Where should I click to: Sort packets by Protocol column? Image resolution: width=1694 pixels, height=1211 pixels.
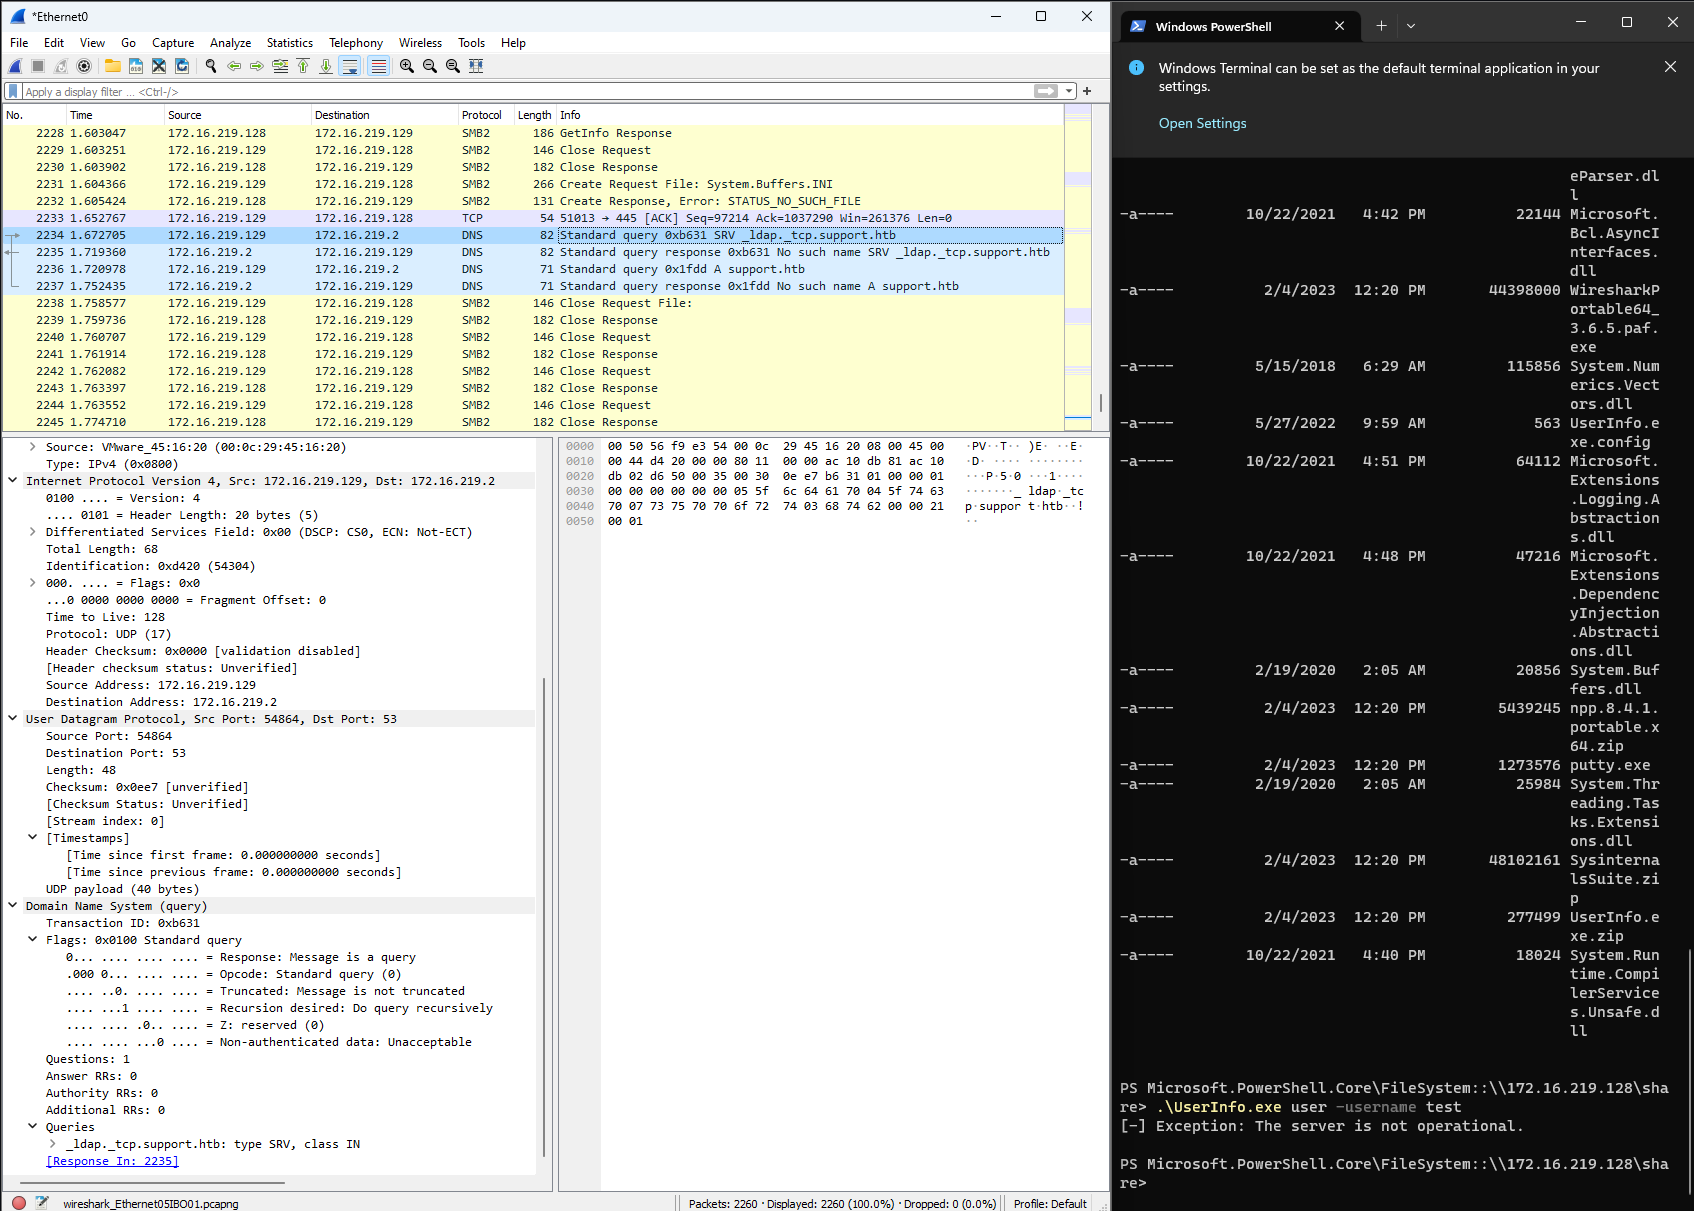click(x=484, y=115)
